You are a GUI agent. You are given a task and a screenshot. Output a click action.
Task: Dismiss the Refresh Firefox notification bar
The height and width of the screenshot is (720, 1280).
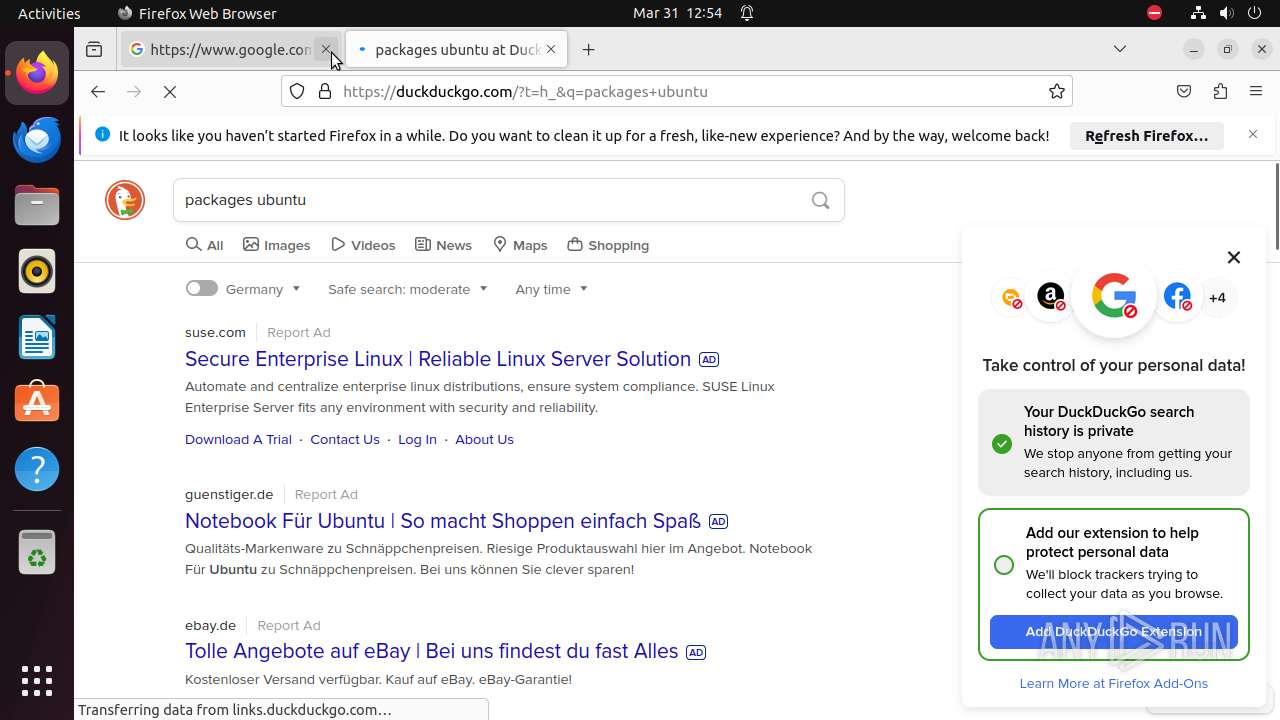(1253, 134)
